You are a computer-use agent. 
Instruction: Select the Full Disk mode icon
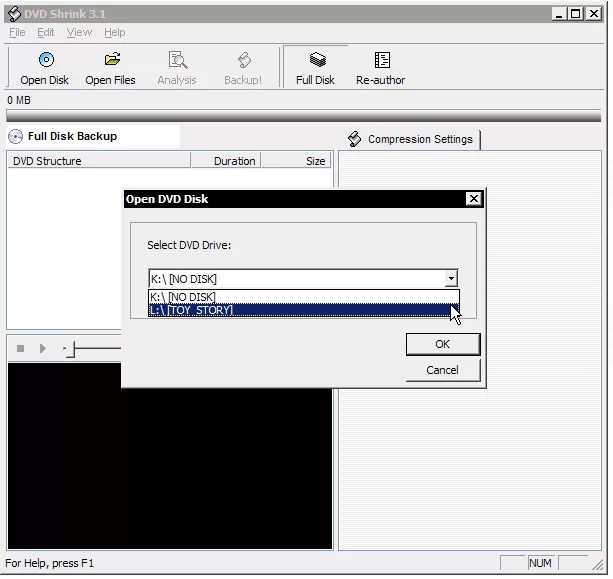click(x=317, y=59)
